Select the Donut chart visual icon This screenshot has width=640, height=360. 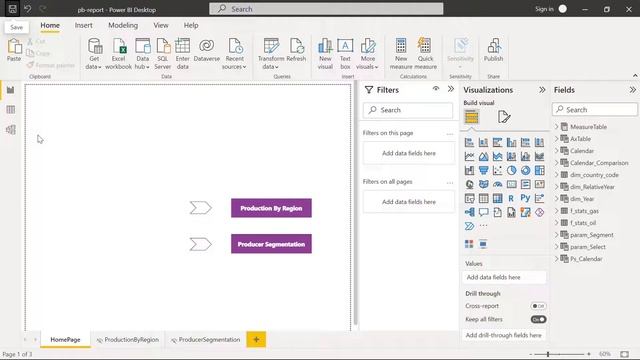tap(525, 170)
